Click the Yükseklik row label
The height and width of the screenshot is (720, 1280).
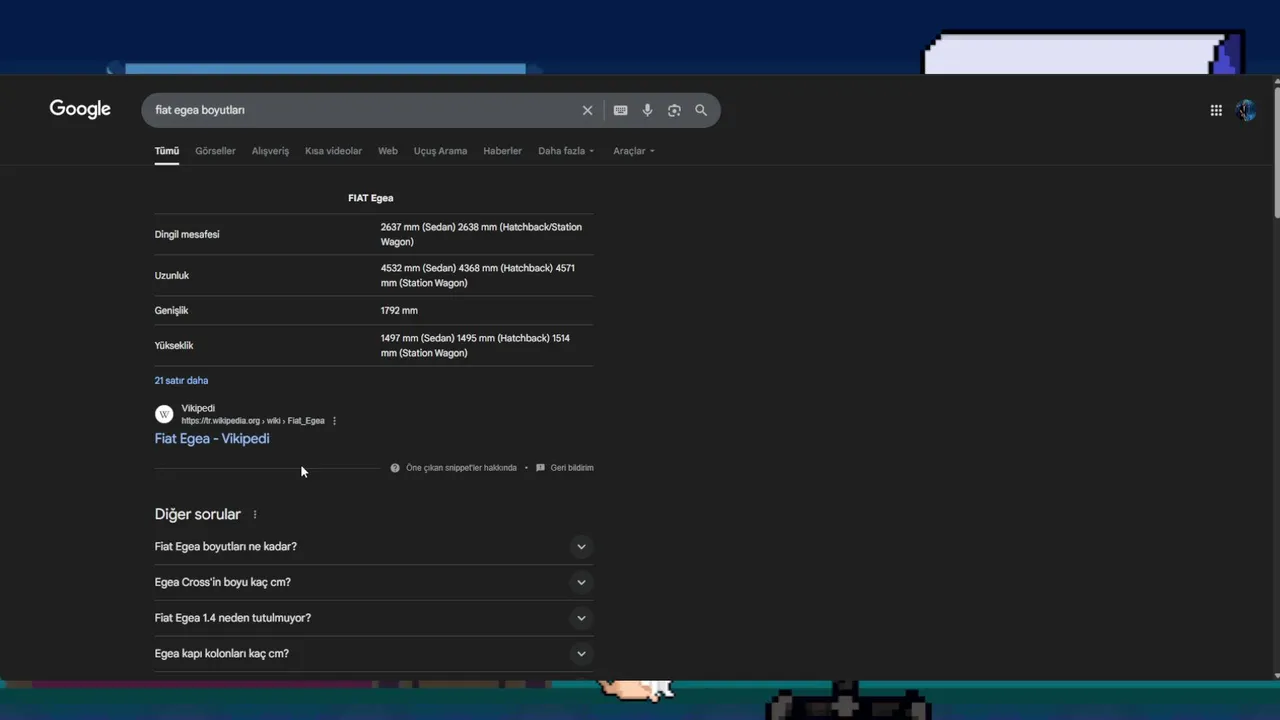(174, 345)
